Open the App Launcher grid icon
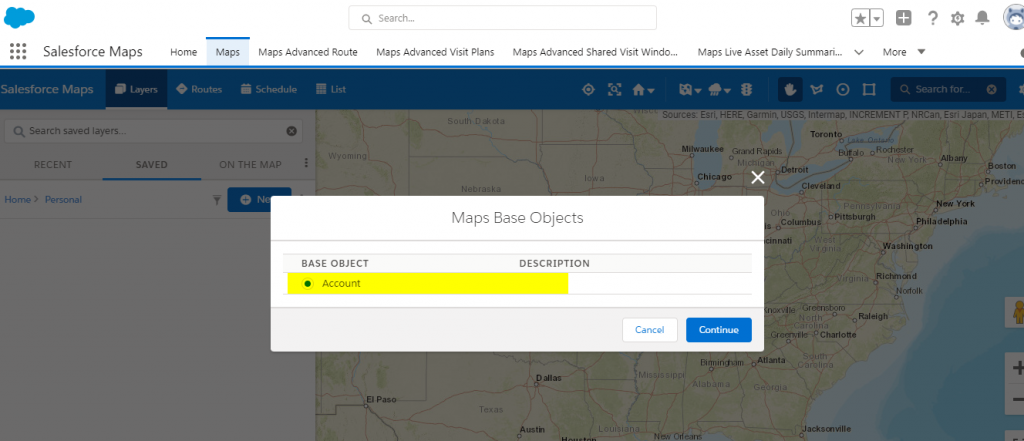1024x441 pixels. click(18, 52)
